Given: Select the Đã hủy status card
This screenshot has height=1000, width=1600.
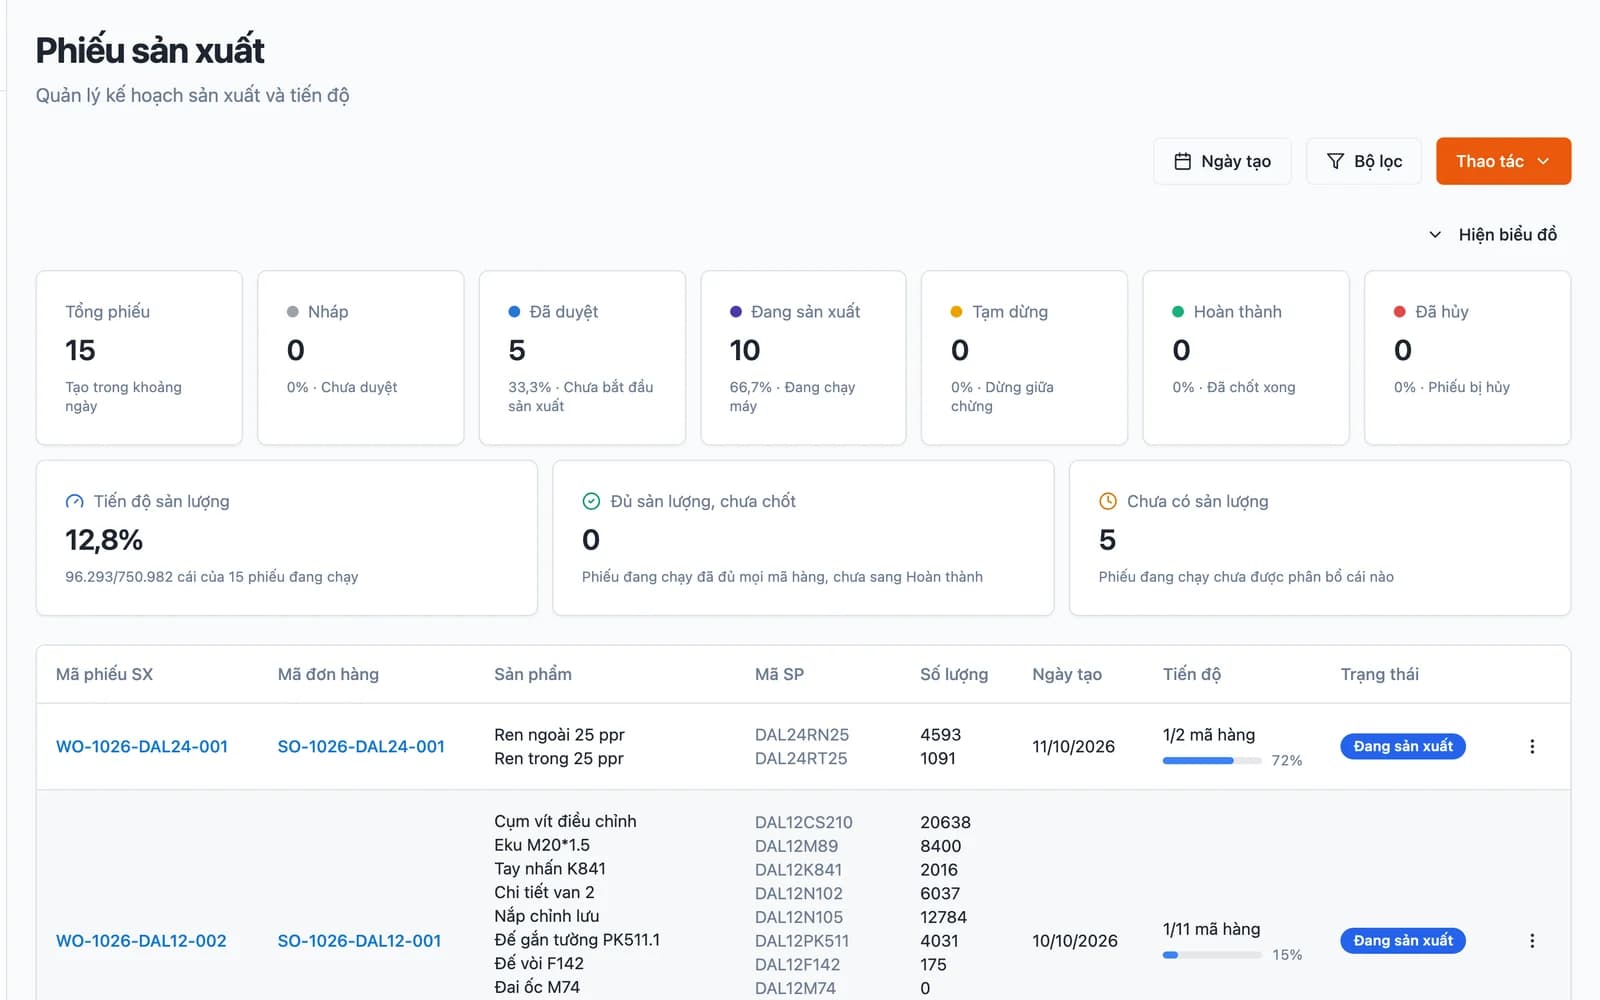Looking at the screenshot, I should pos(1467,357).
